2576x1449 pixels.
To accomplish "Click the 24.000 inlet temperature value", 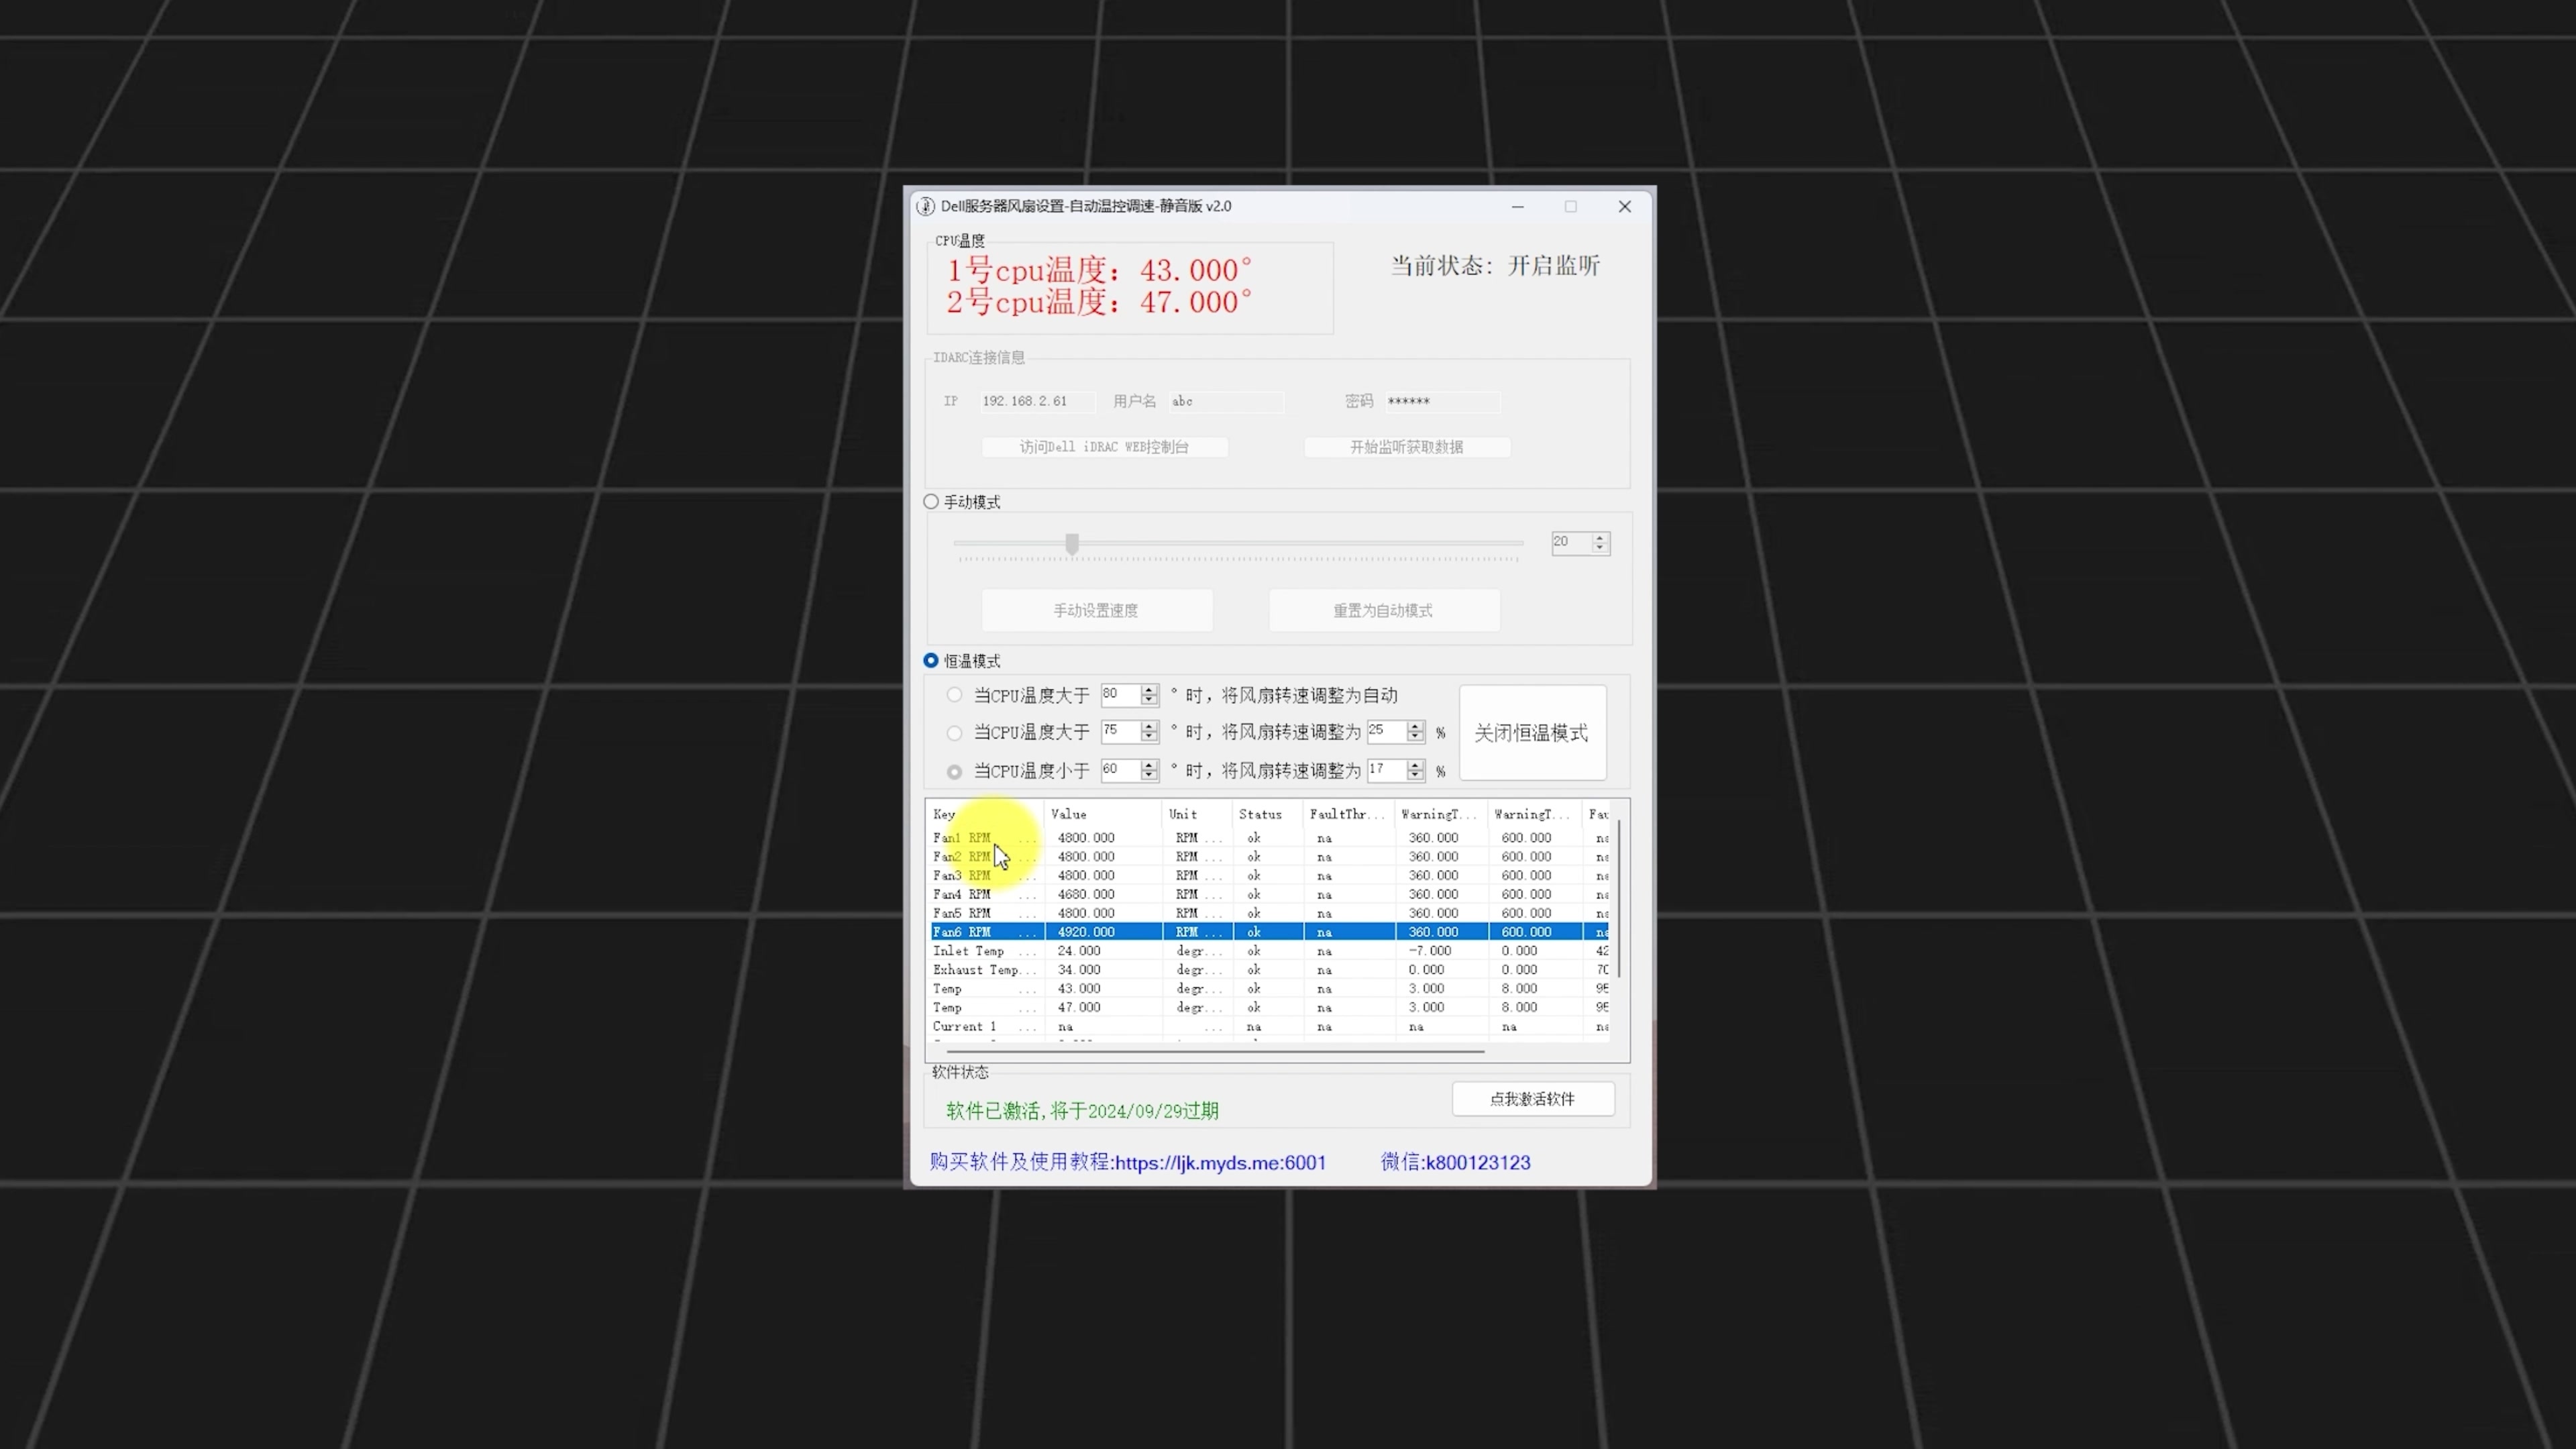I will (x=1079, y=951).
